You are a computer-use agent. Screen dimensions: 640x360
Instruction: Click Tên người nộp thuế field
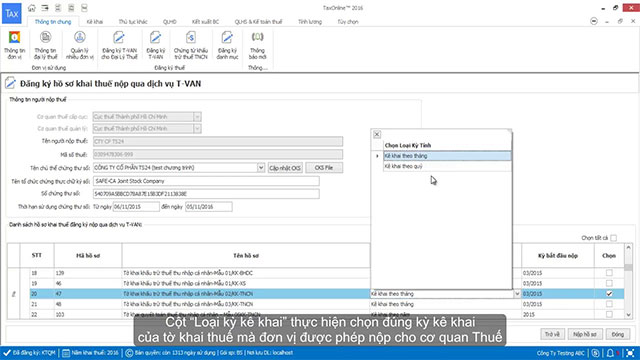(x=218, y=142)
